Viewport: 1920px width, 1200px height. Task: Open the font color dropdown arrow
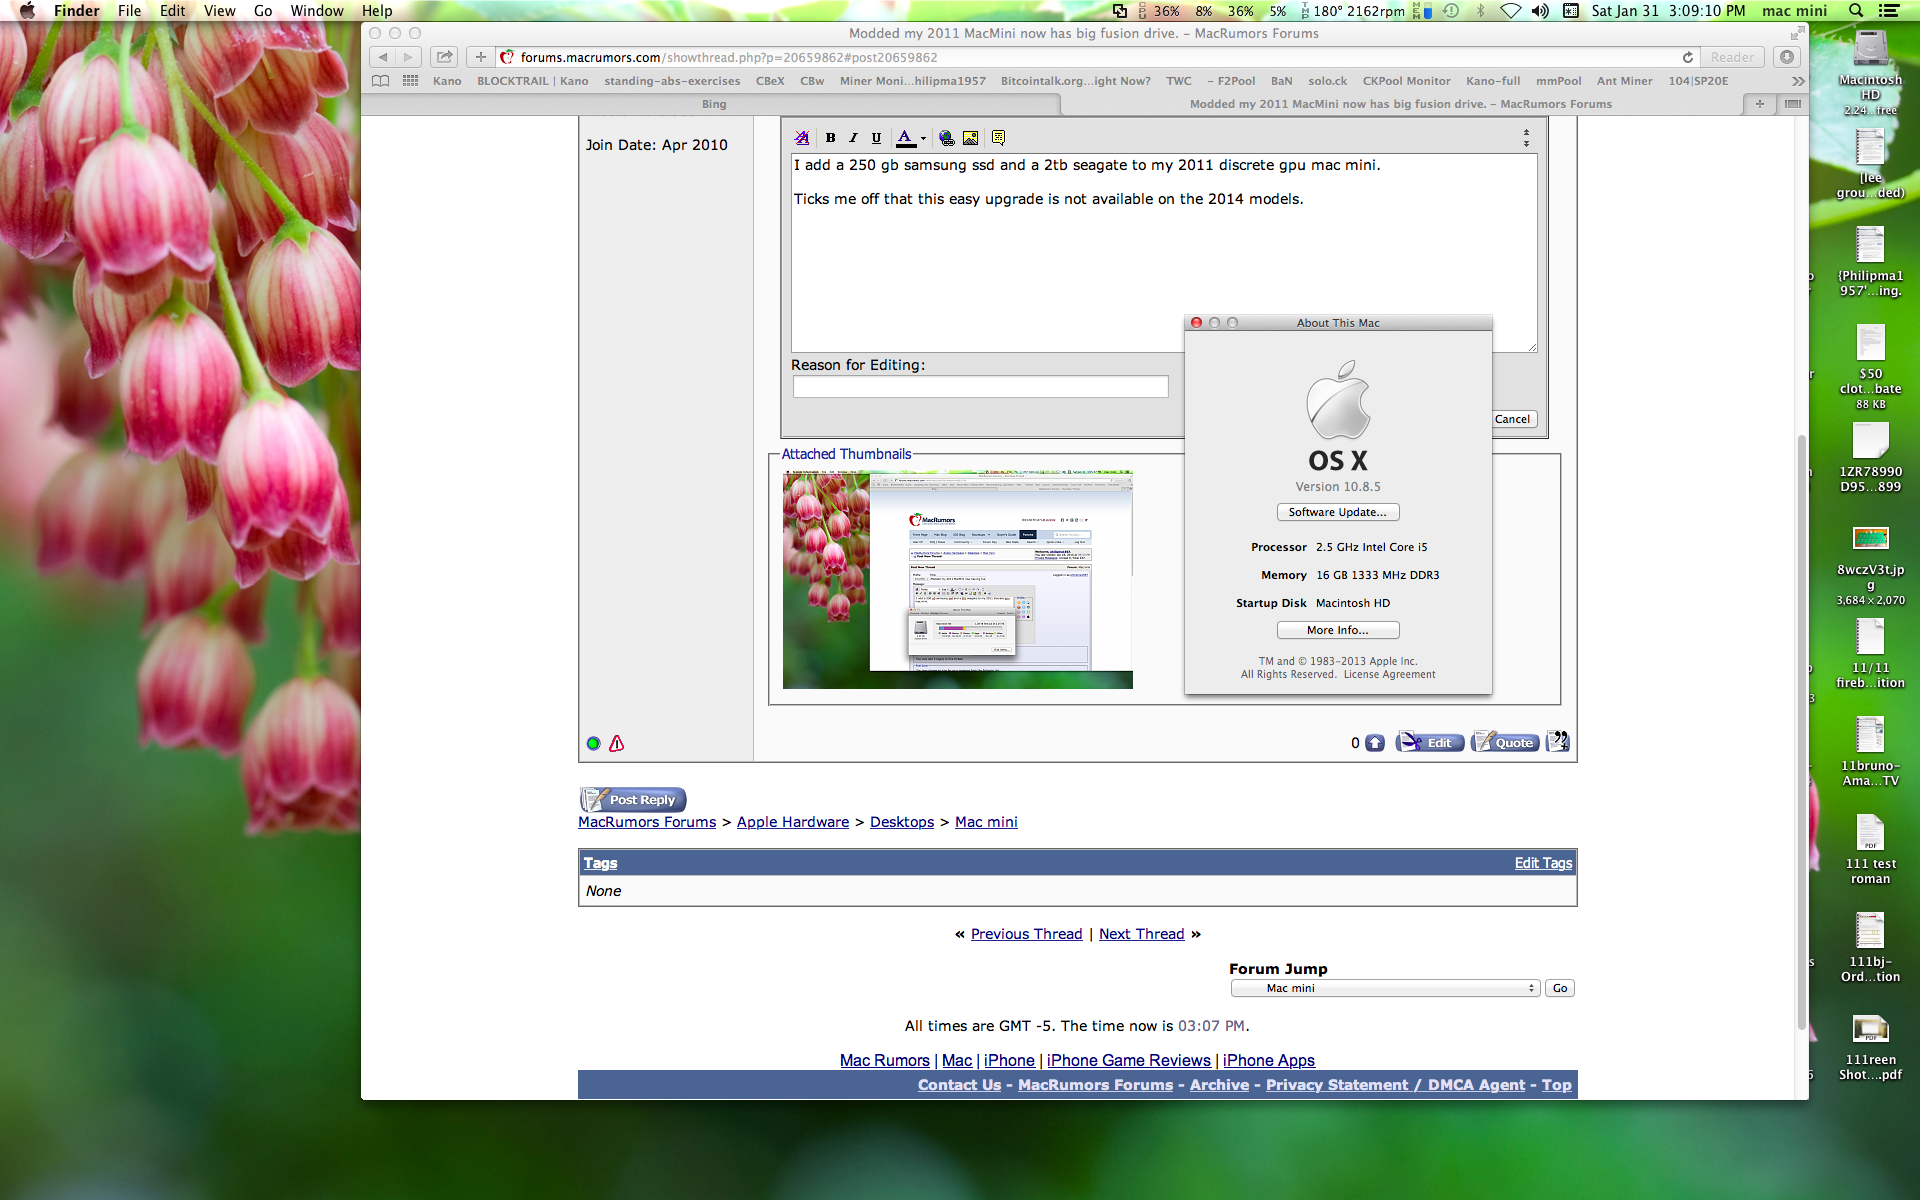923,138
